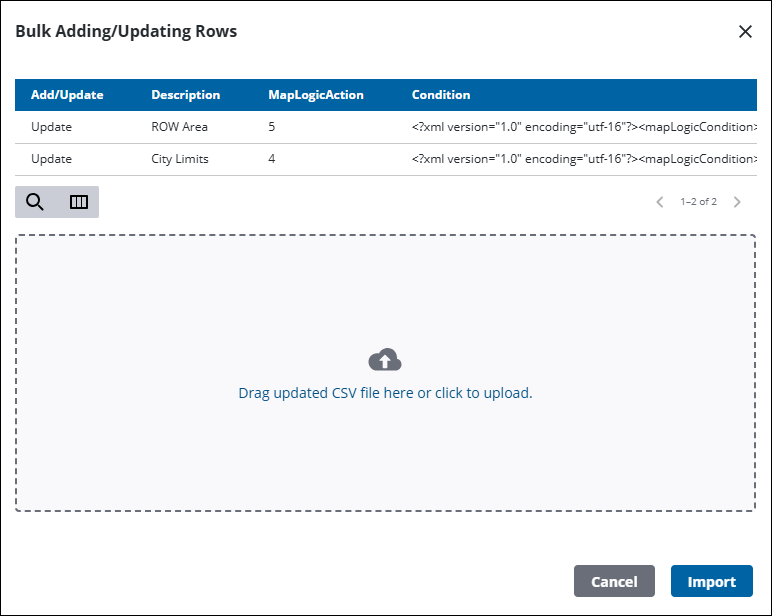Sort by the Add/Update column header
This screenshot has height=616, width=772.
(67, 95)
